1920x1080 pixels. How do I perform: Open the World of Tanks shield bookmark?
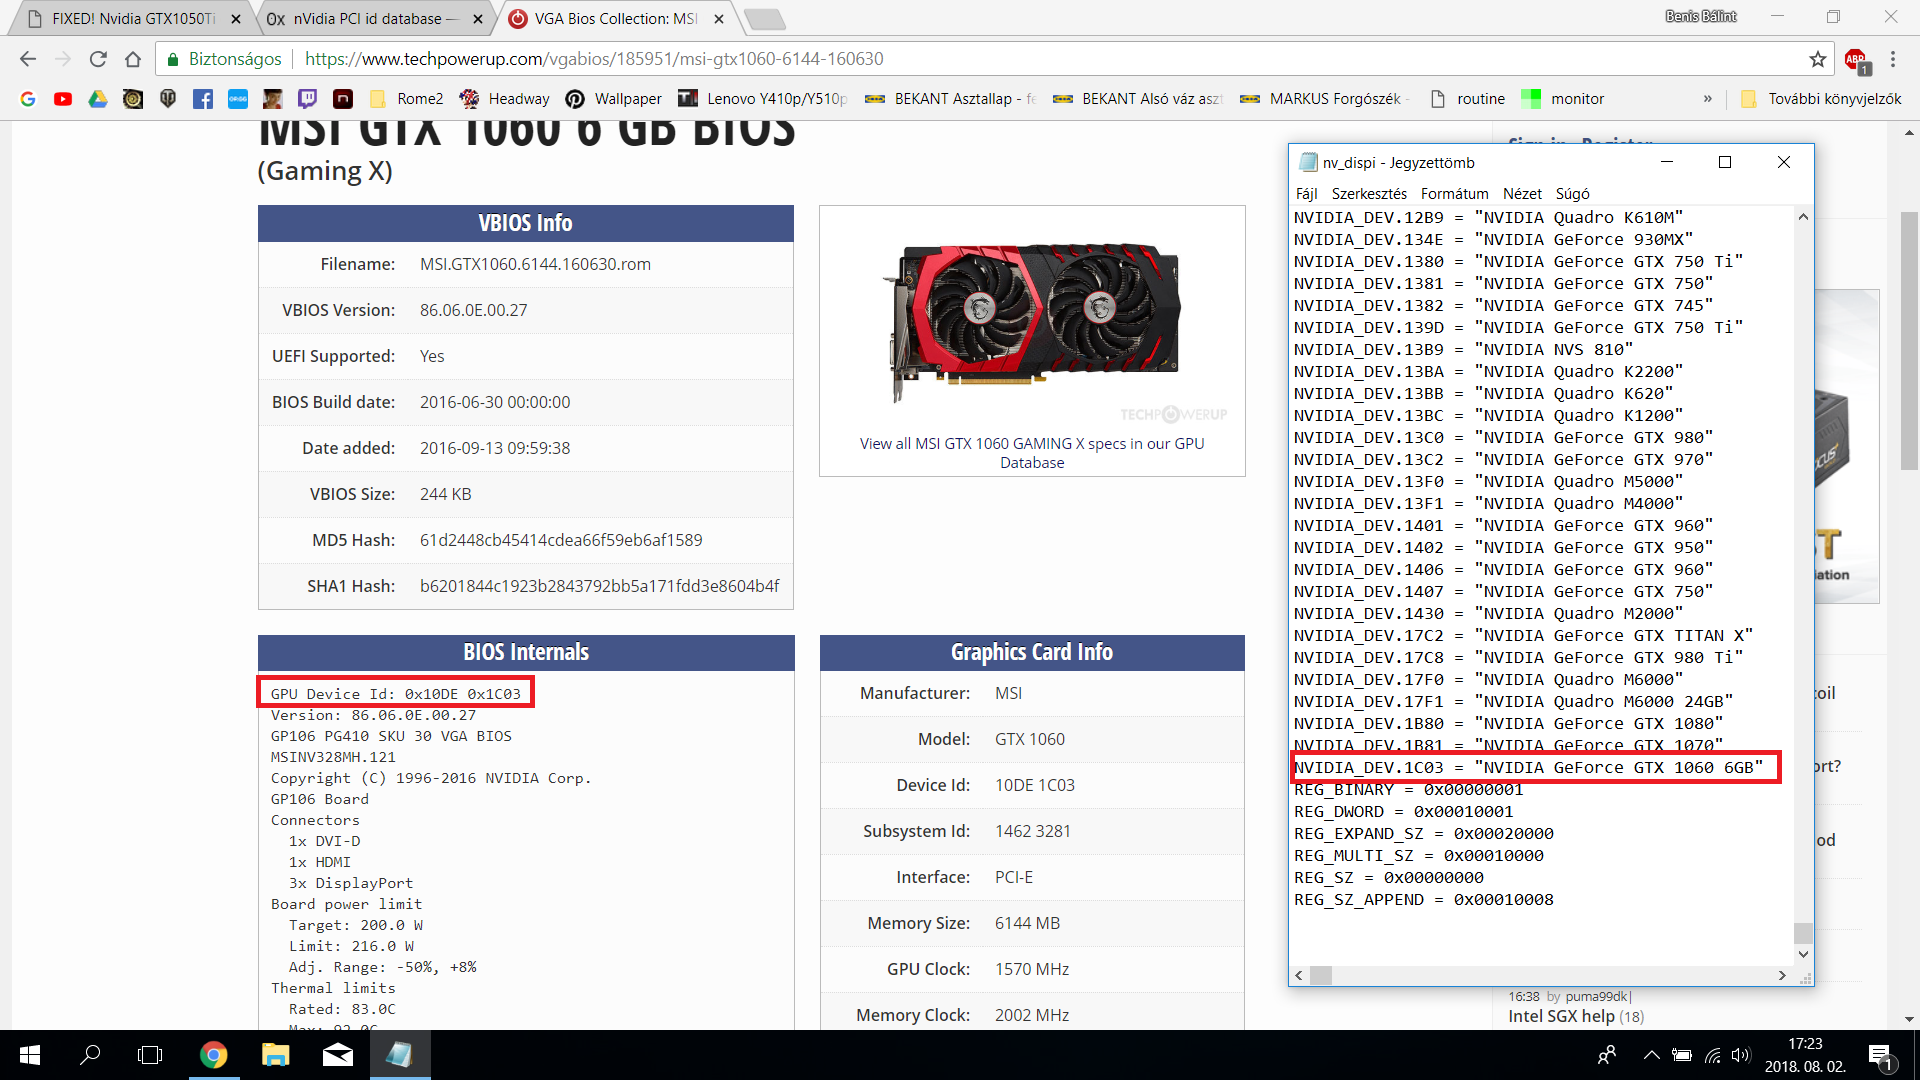(x=168, y=99)
